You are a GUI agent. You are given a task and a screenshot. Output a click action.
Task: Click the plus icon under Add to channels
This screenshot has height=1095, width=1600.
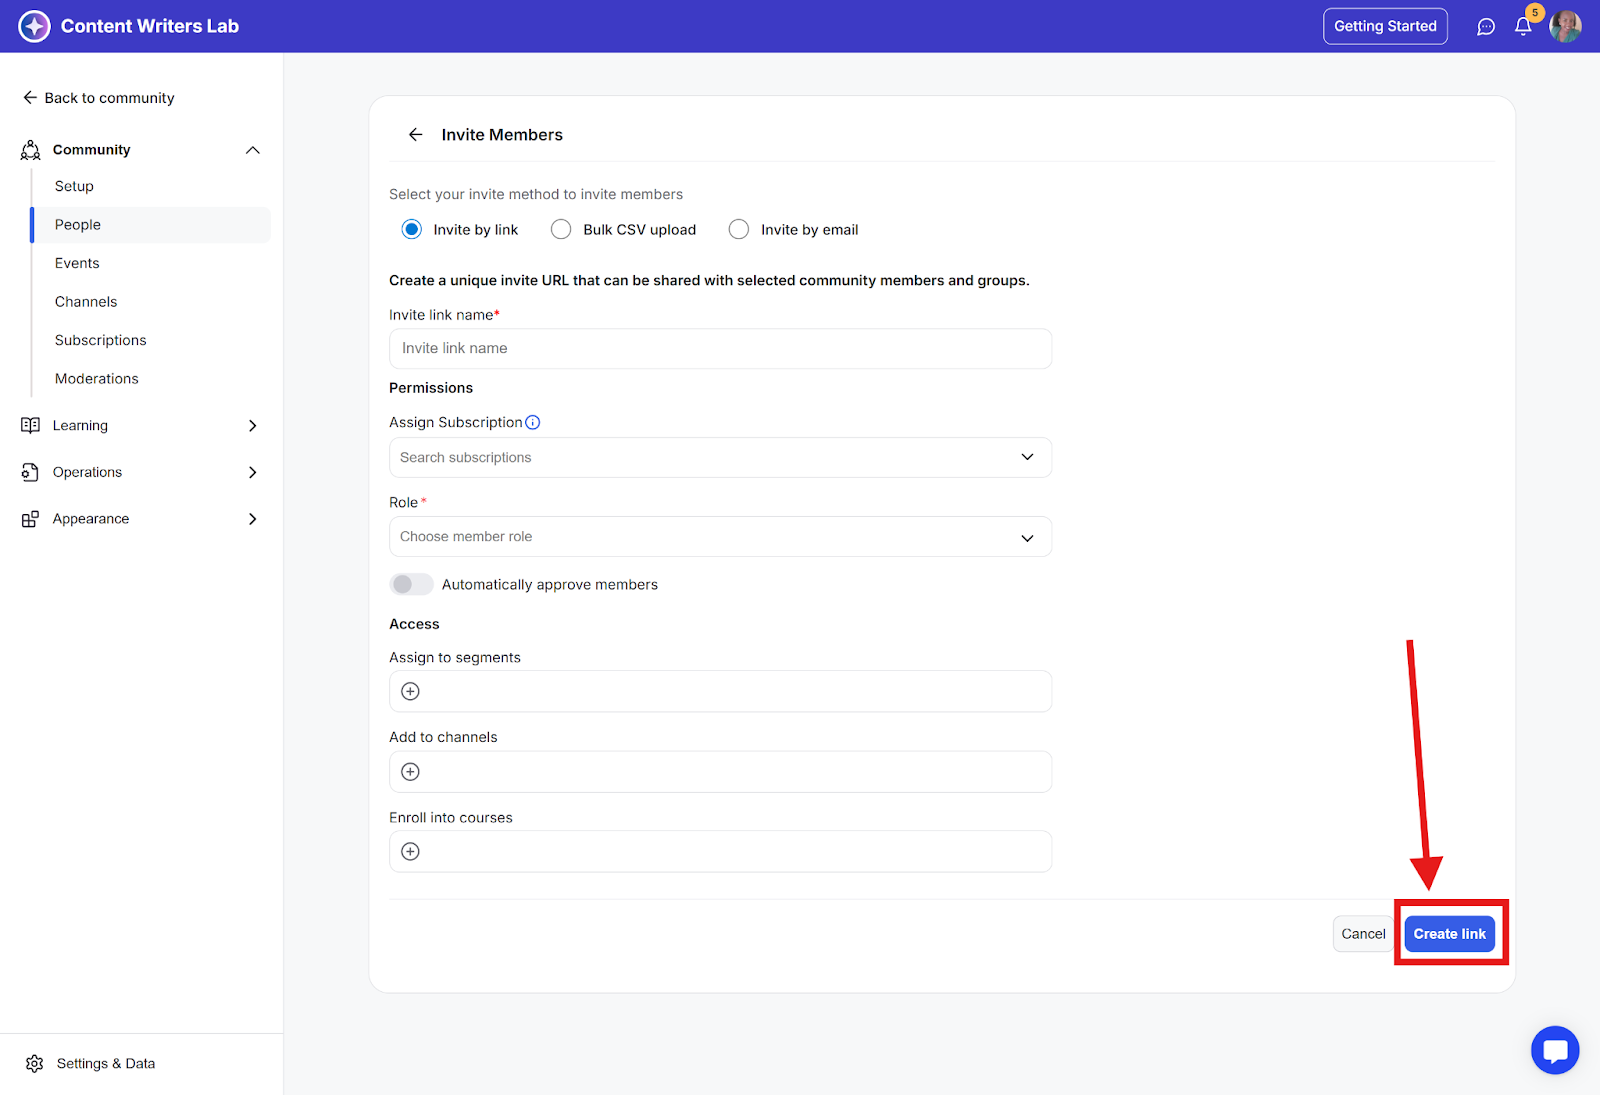tap(410, 771)
